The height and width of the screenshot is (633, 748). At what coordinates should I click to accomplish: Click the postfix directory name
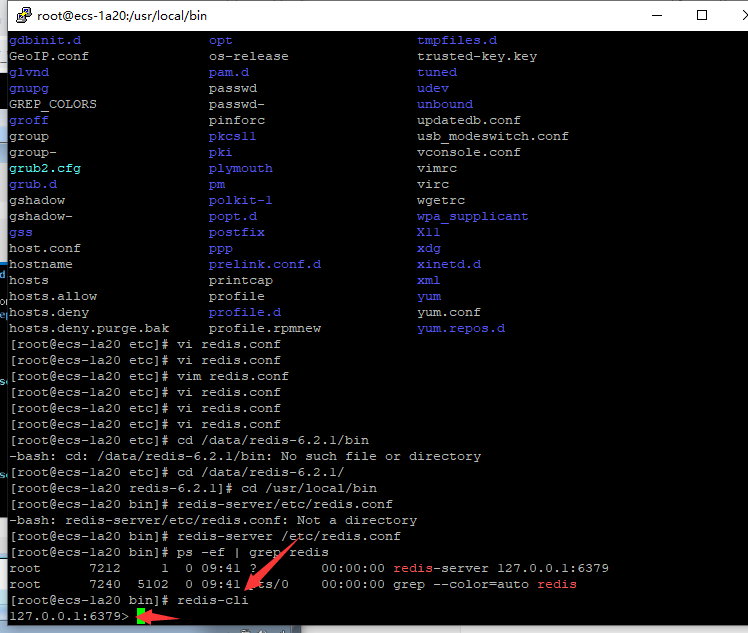coord(237,232)
